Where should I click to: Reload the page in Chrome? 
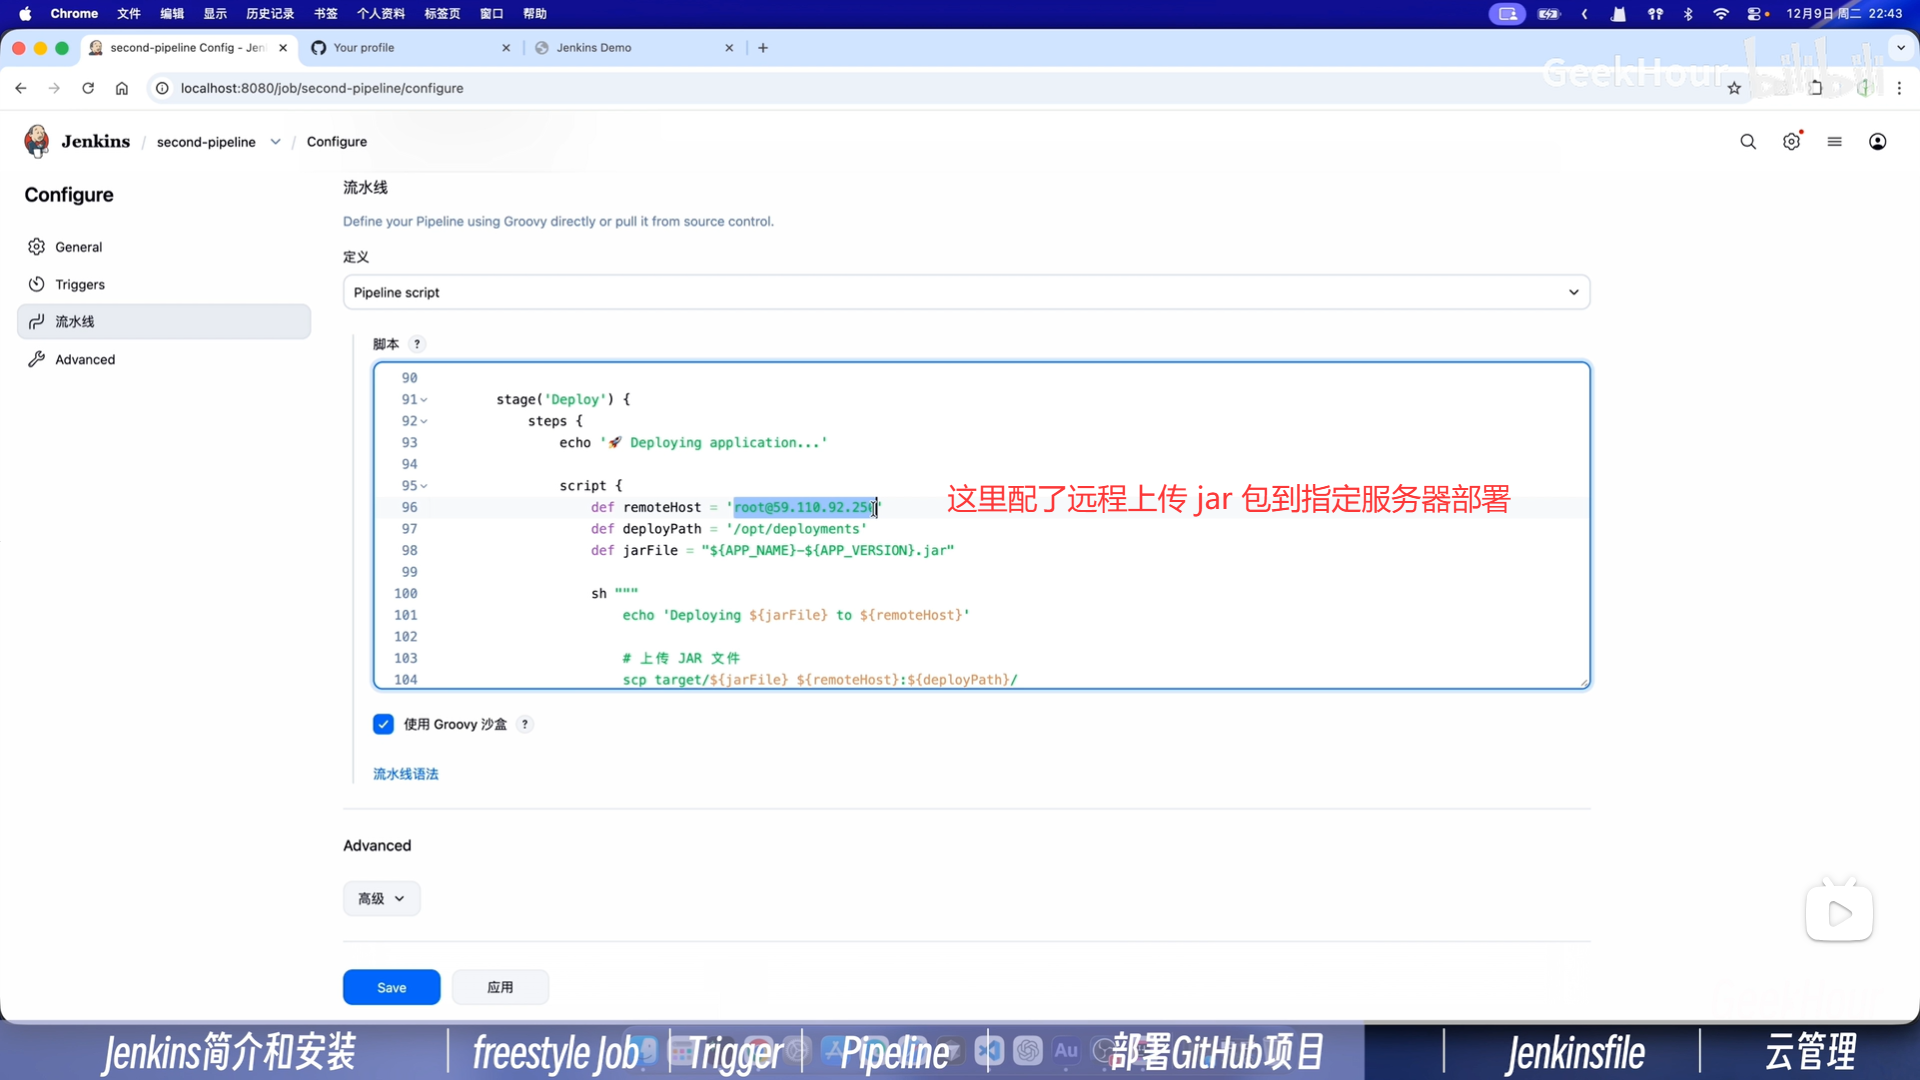click(x=88, y=88)
